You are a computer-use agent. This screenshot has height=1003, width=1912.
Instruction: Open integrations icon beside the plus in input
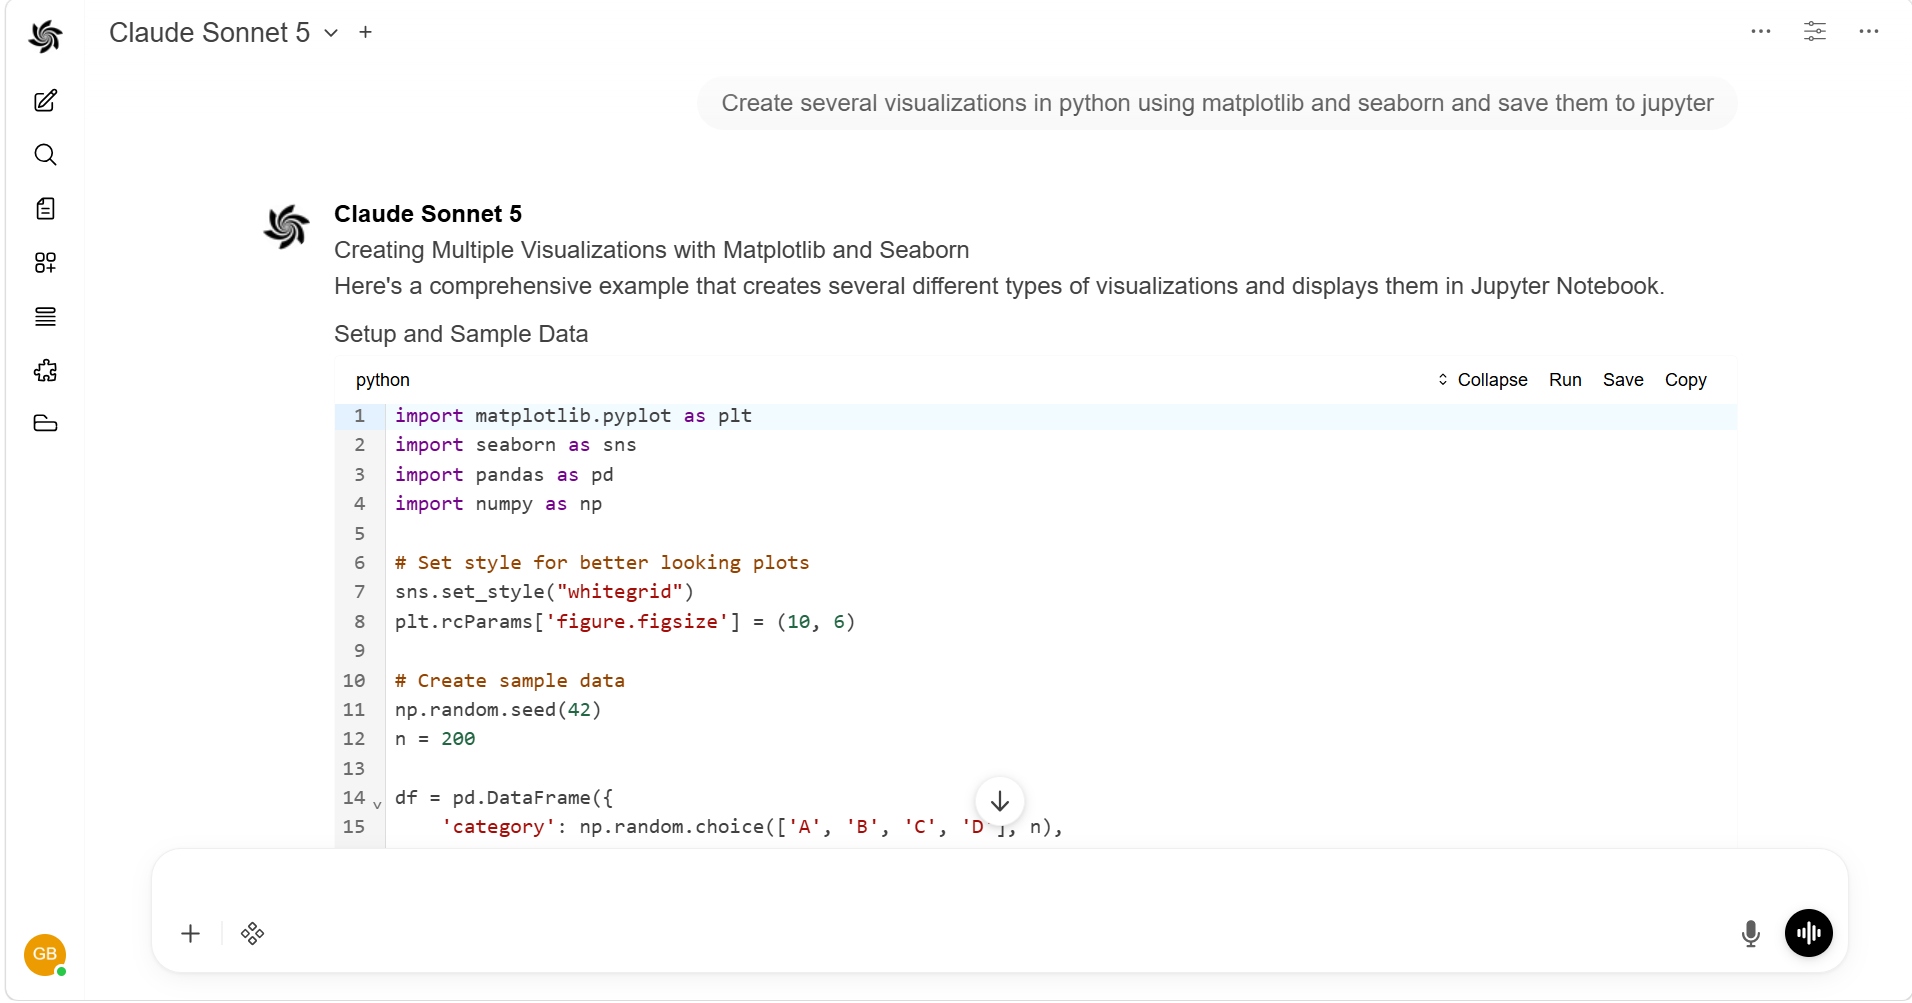(253, 934)
